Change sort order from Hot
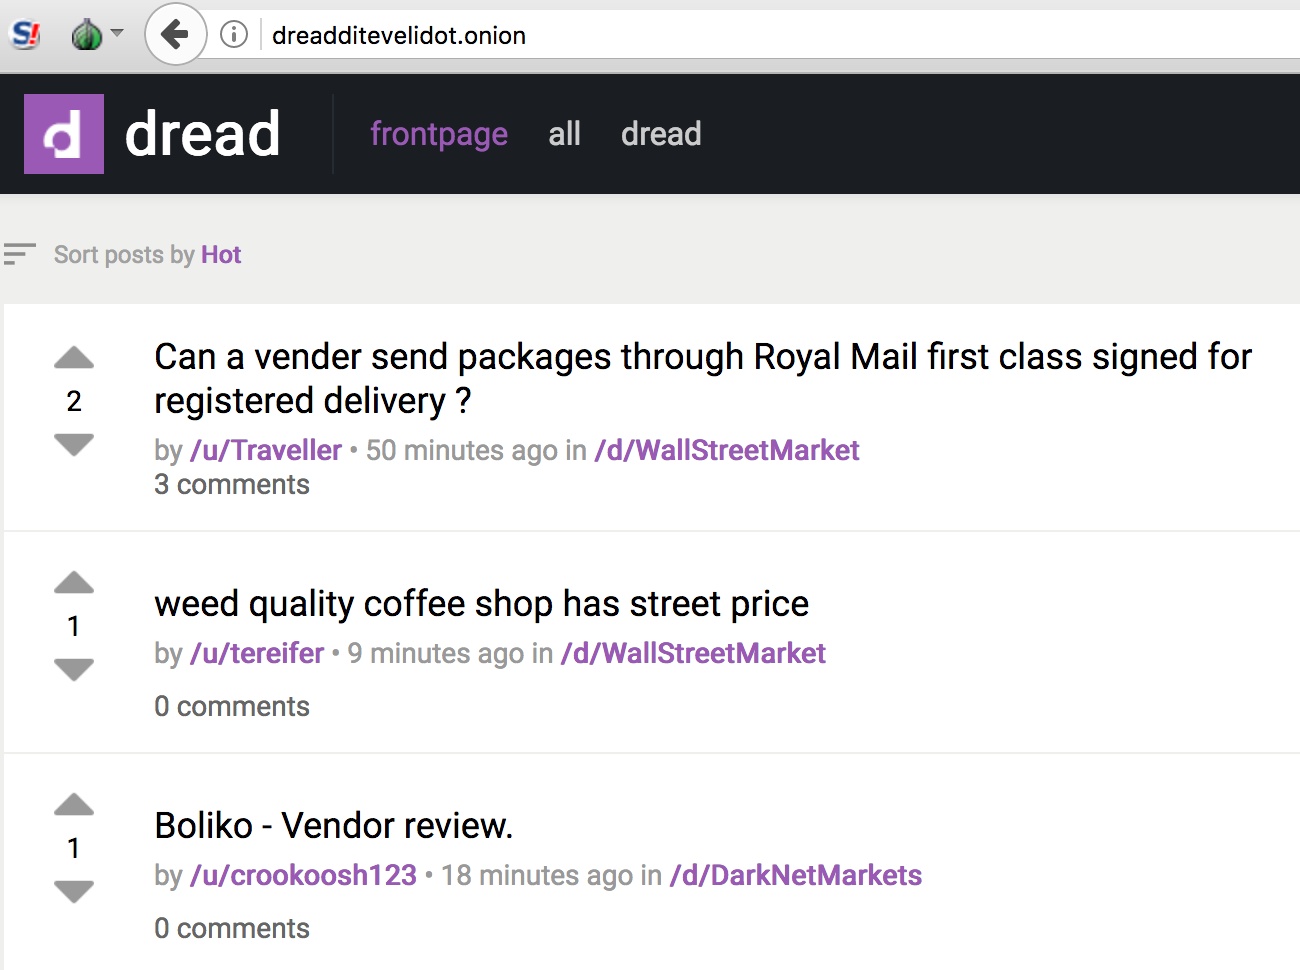Screen dimensions: 1300x970 point(221,255)
